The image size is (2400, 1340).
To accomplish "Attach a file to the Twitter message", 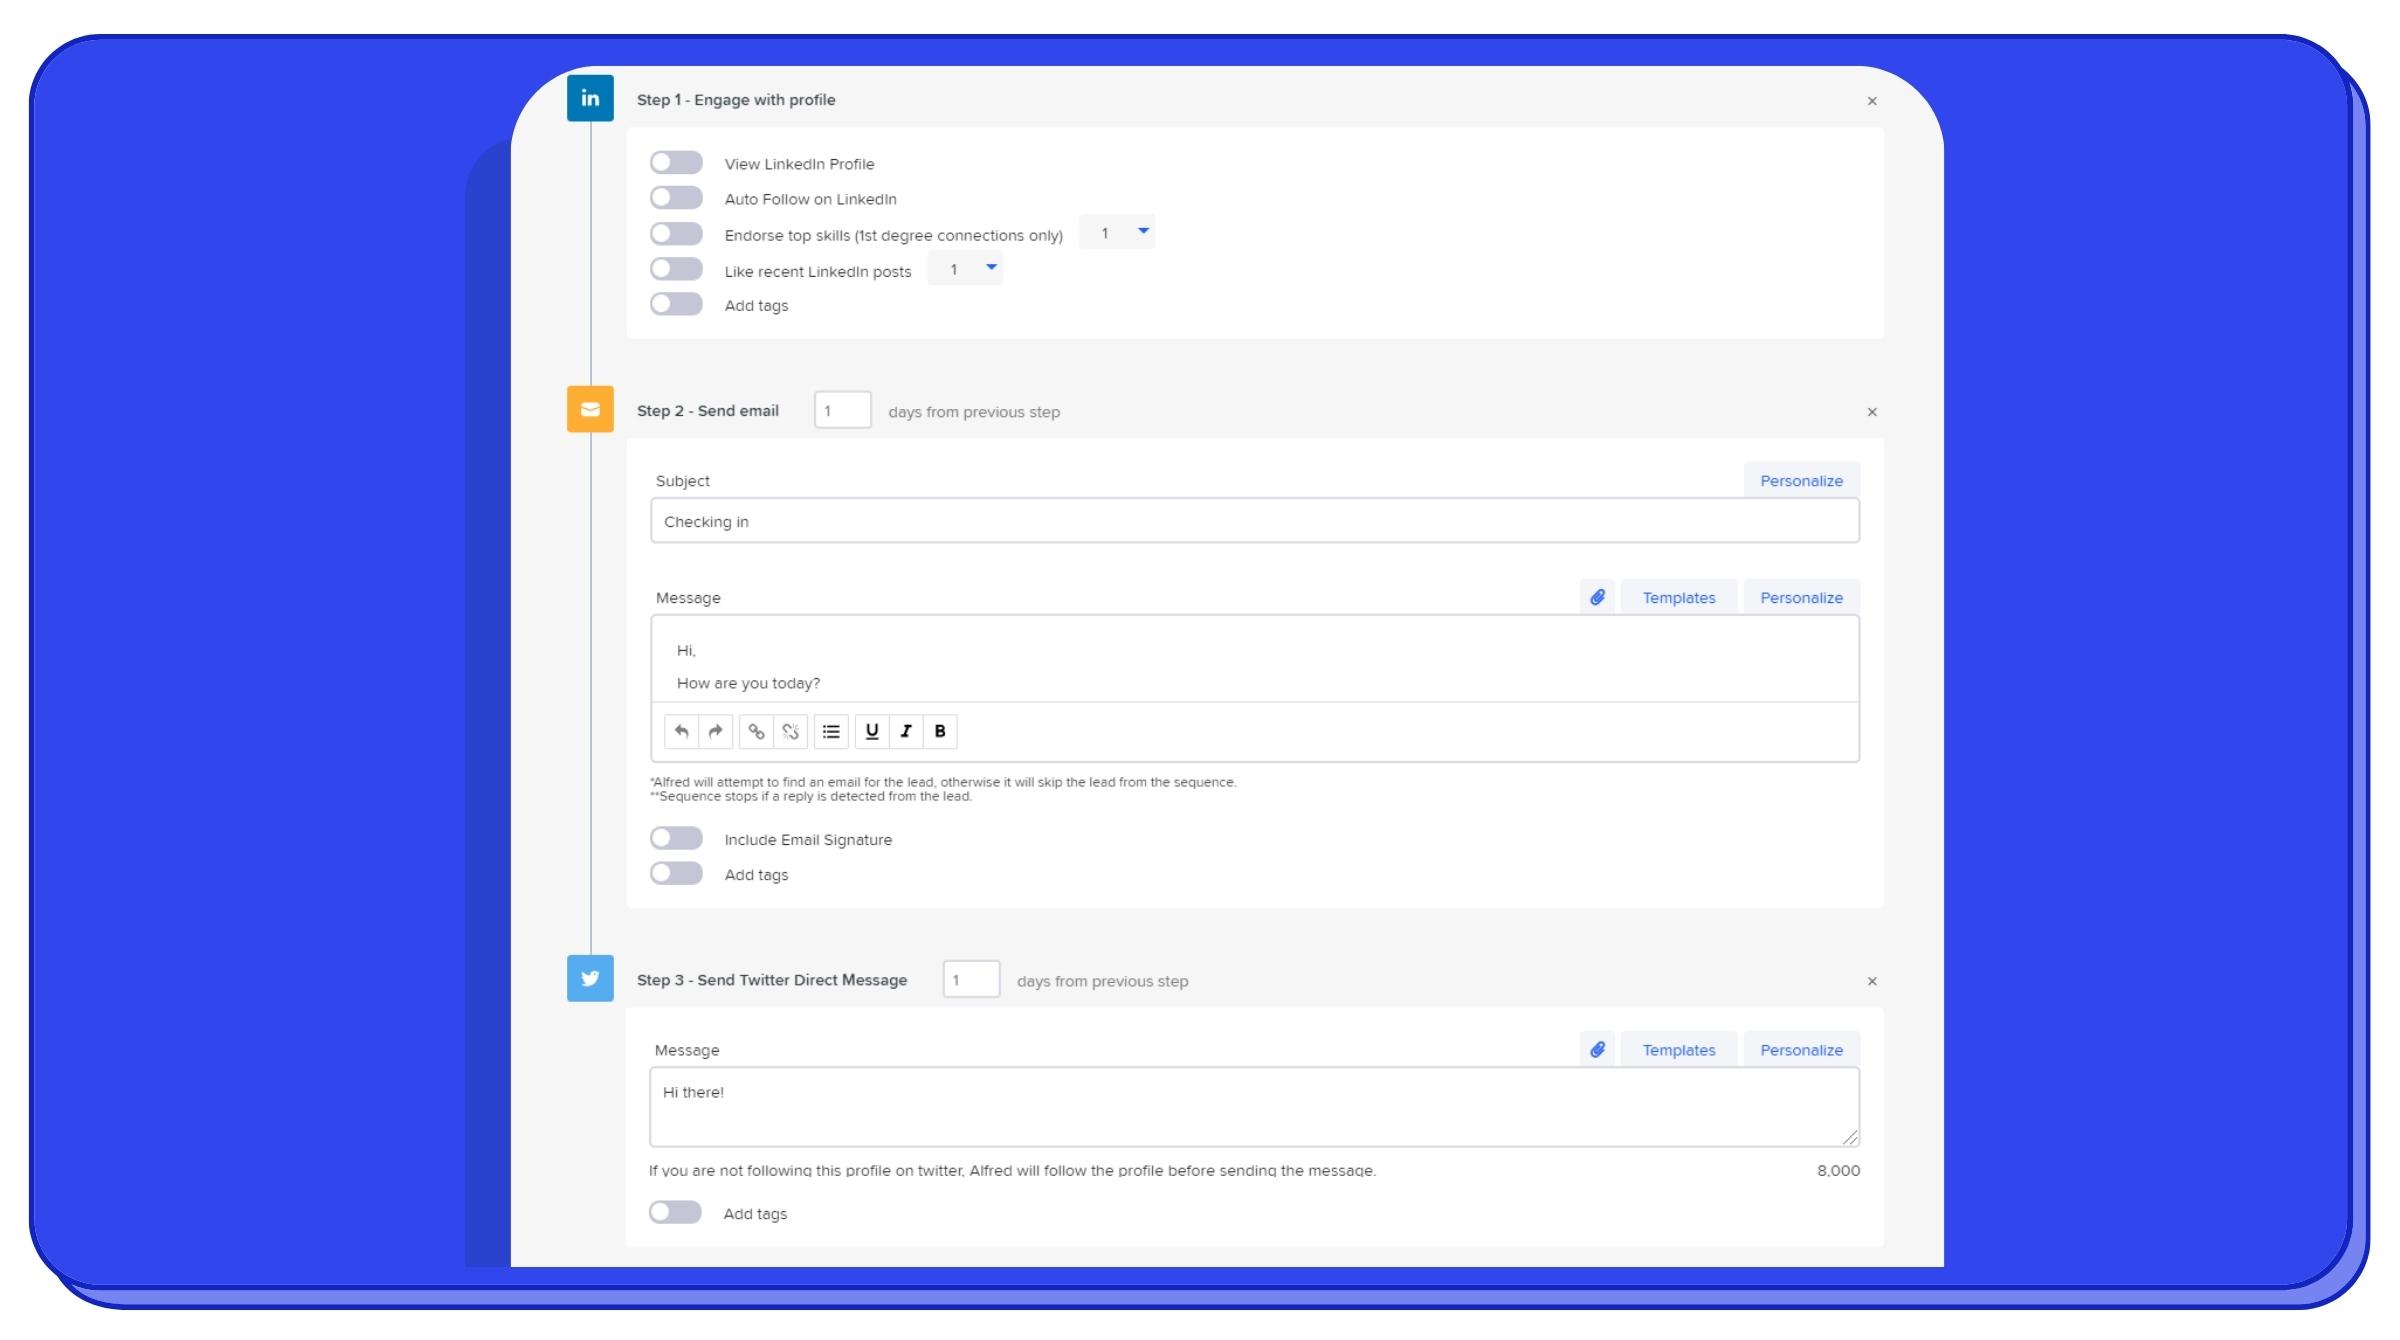I will (x=1597, y=1049).
